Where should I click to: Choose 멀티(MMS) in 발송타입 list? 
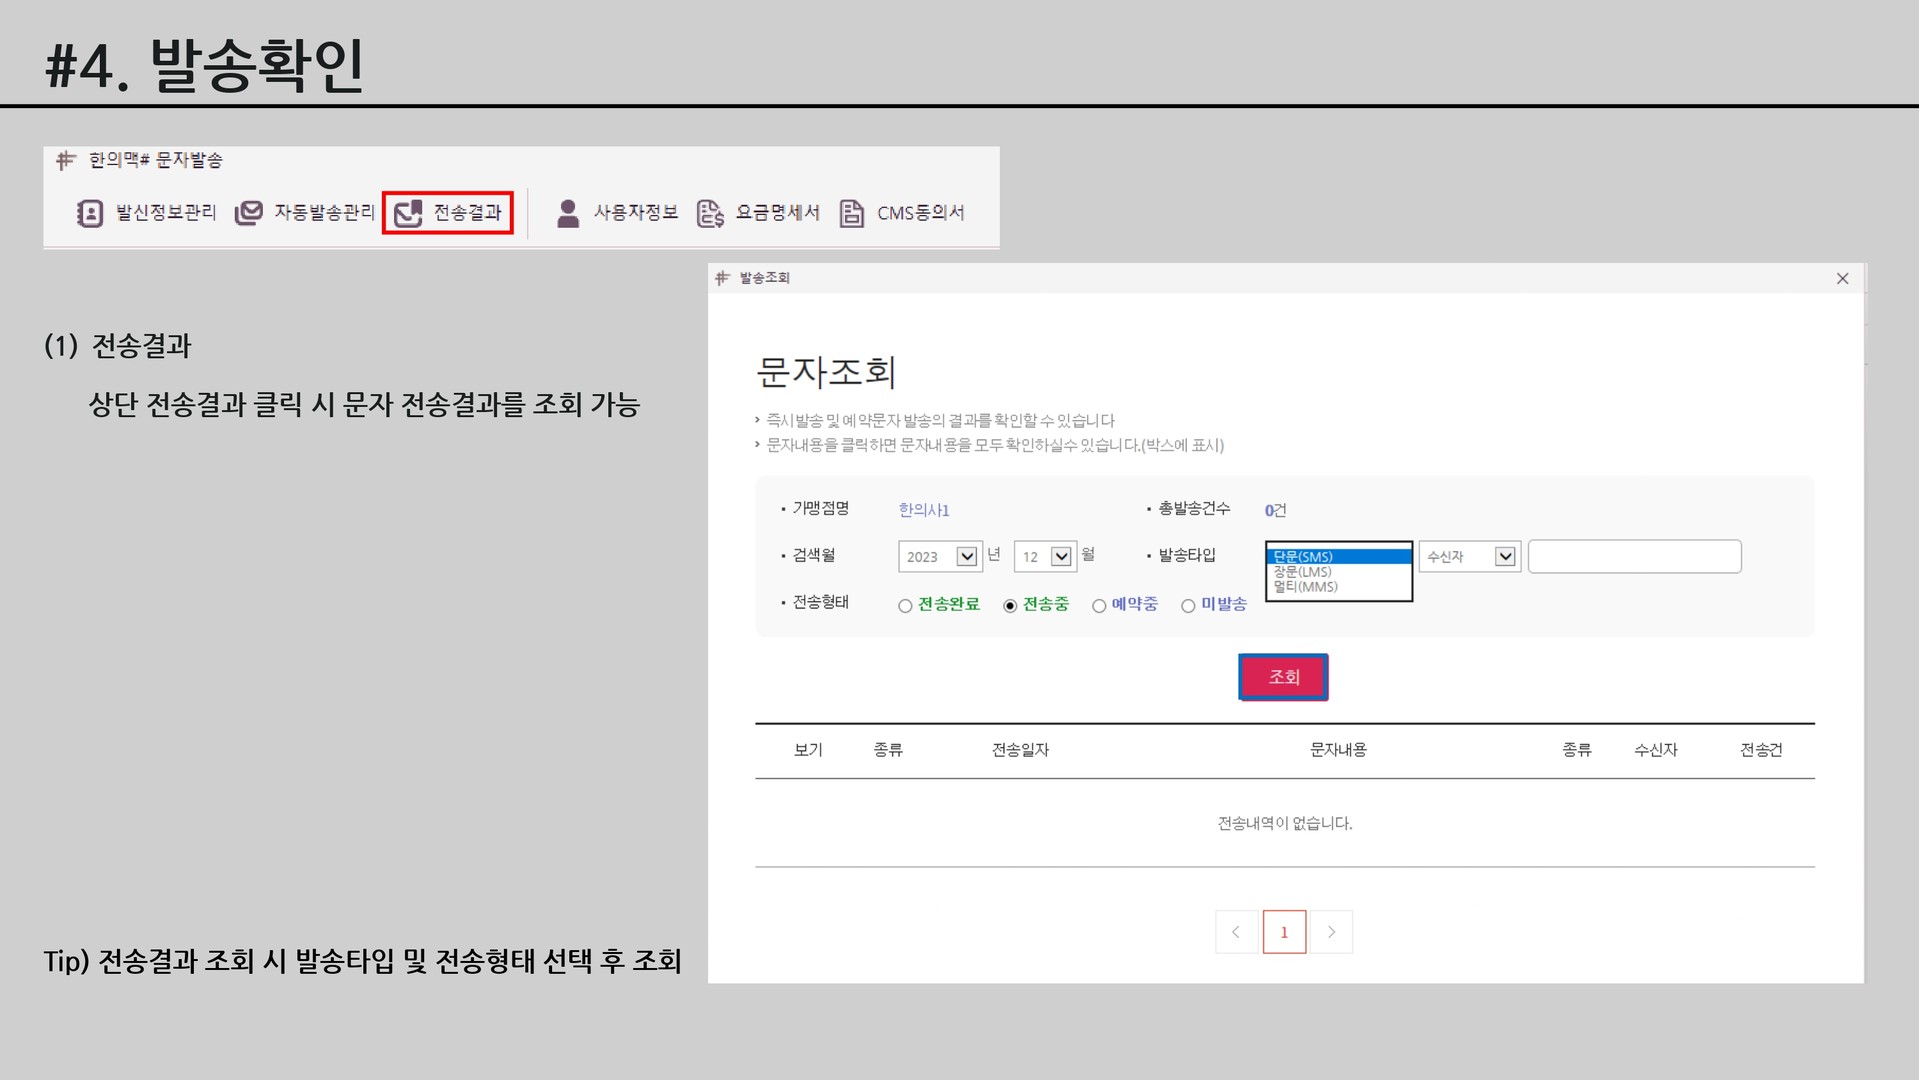pyautogui.click(x=1339, y=587)
